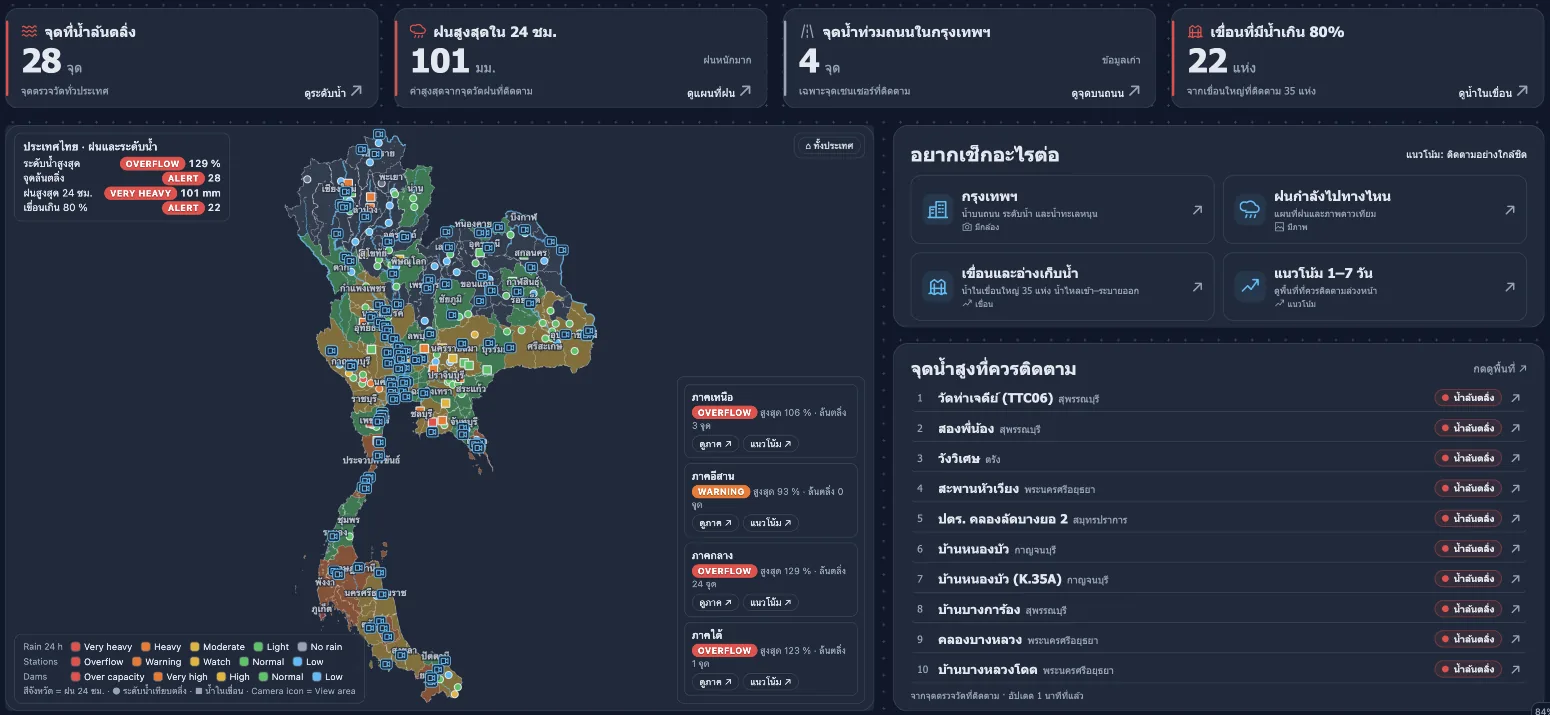Click แนวโน้ม button under ภาคเหนือ
Image resolution: width=1550 pixels, height=715 pixels.
[770, 444]
